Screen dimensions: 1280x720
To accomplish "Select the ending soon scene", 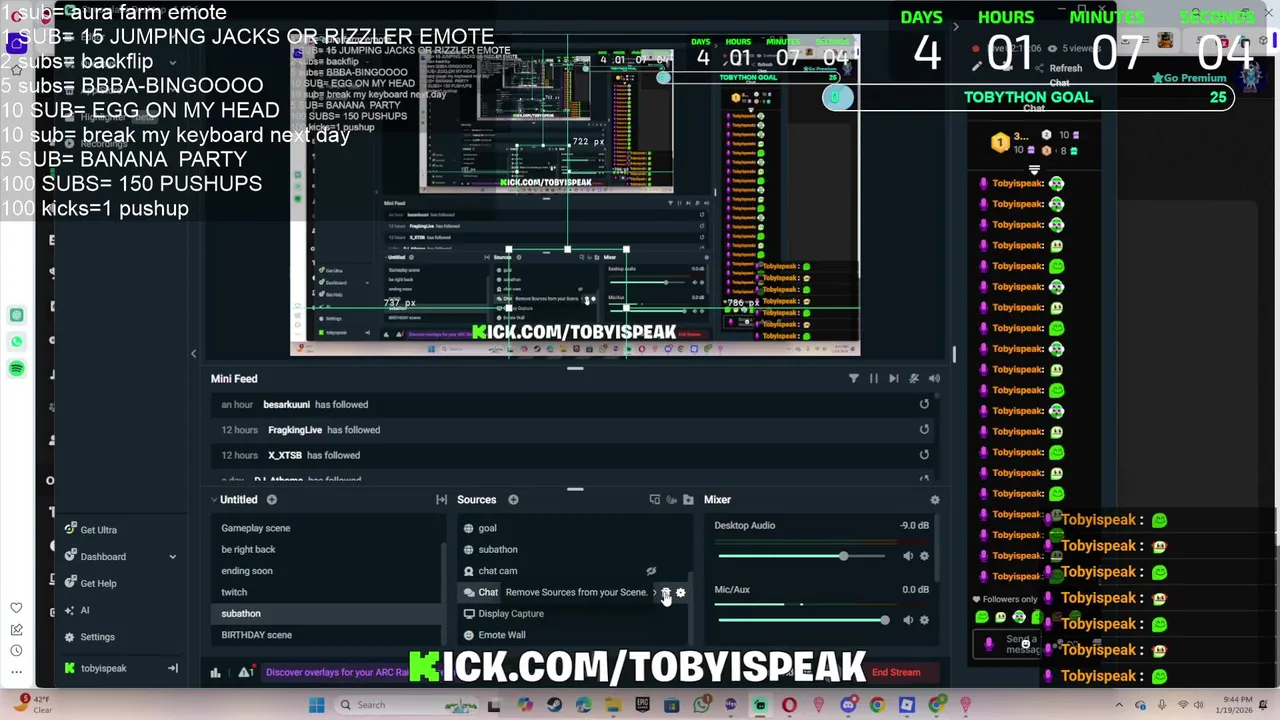I will 247,571.
